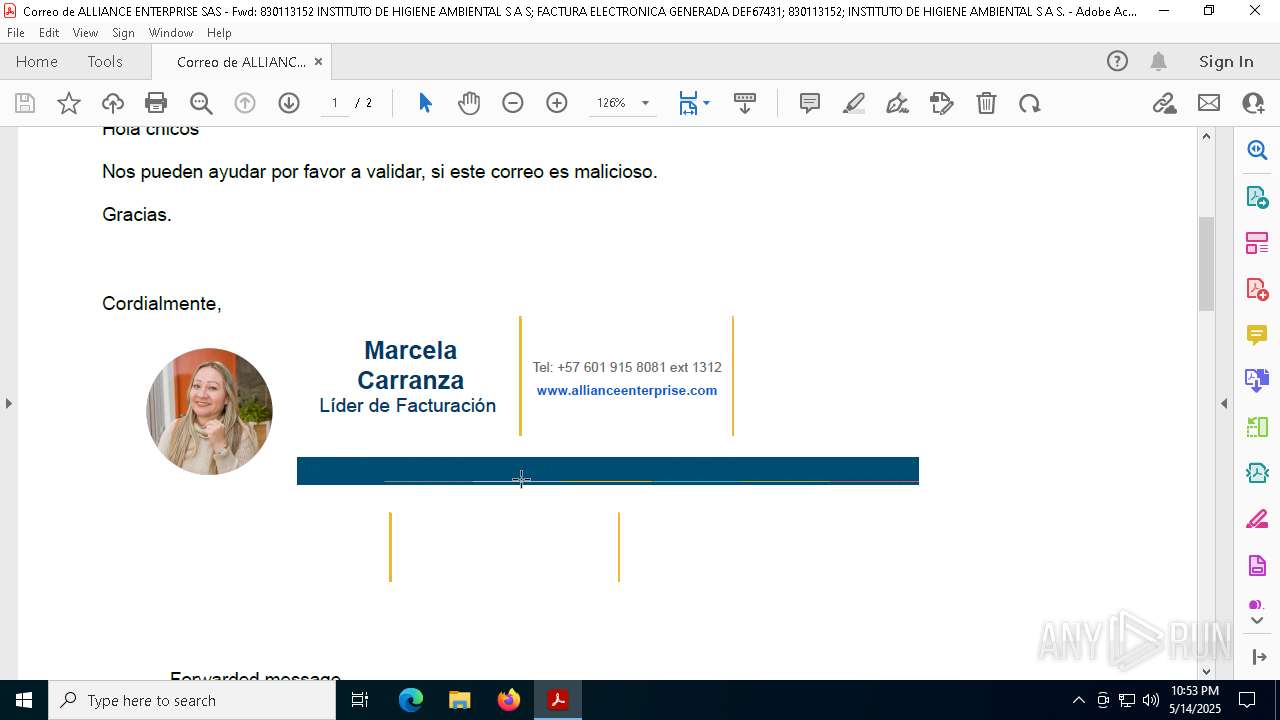The width and height of the screenshot is (1280, 720).
Task: Activate the selection arrow tool
Action: [x=425, y=103]
